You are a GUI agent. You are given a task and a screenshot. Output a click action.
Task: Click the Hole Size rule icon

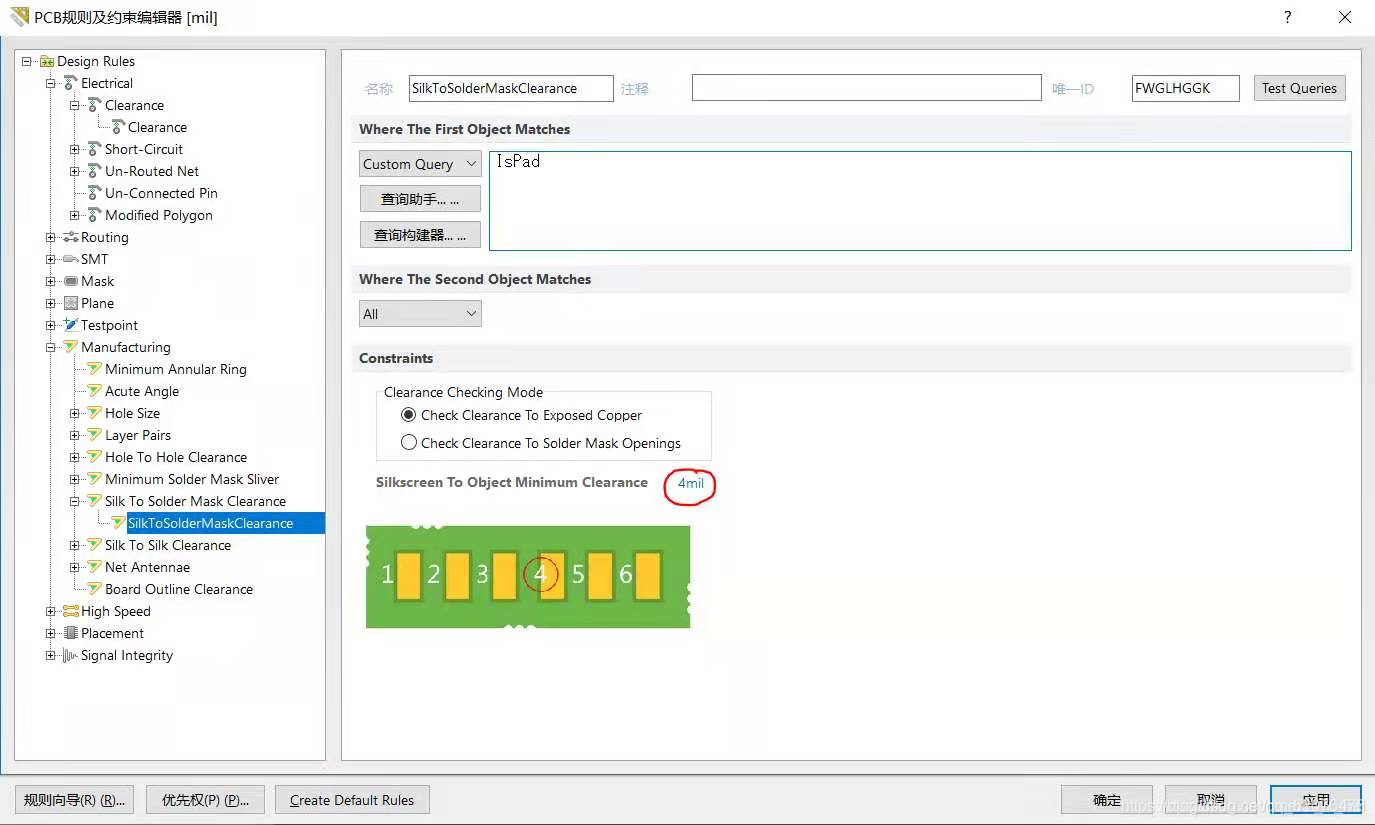pyautogui.click(x=95, y=413)
